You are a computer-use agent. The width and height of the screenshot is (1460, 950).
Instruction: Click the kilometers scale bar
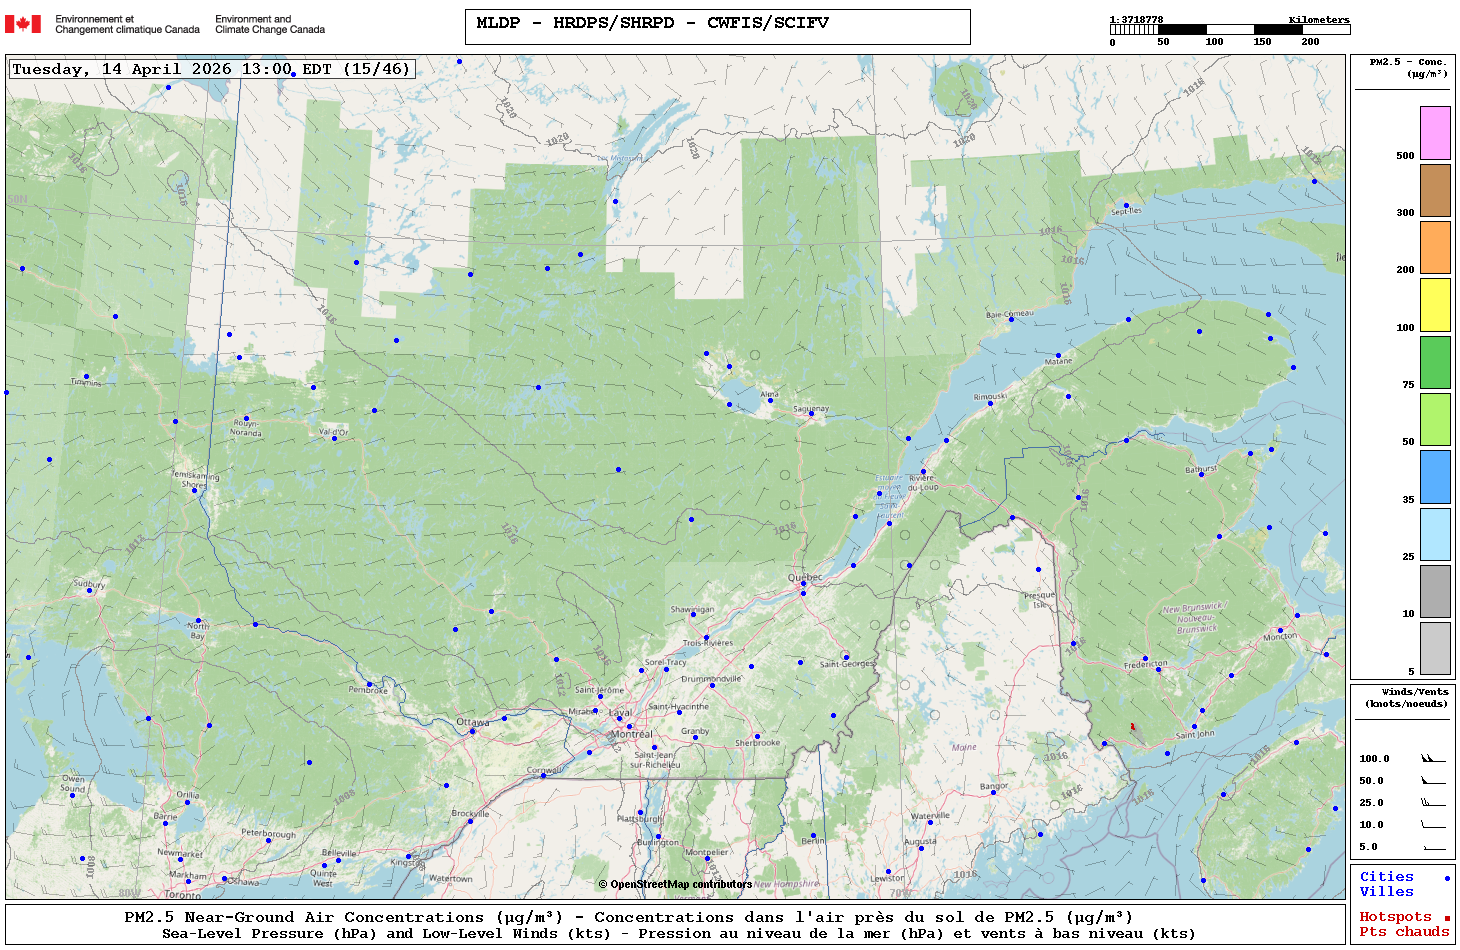pyautogui.click(x=1229, y=30)
